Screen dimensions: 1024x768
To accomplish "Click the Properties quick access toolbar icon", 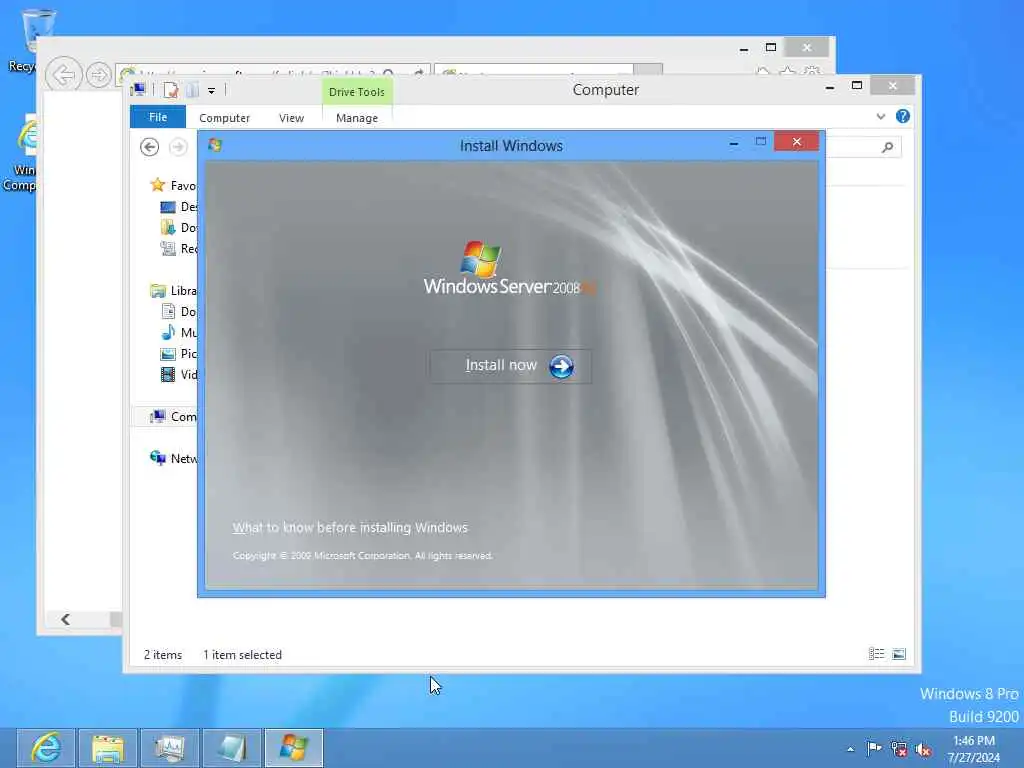I will coord(171,90).
